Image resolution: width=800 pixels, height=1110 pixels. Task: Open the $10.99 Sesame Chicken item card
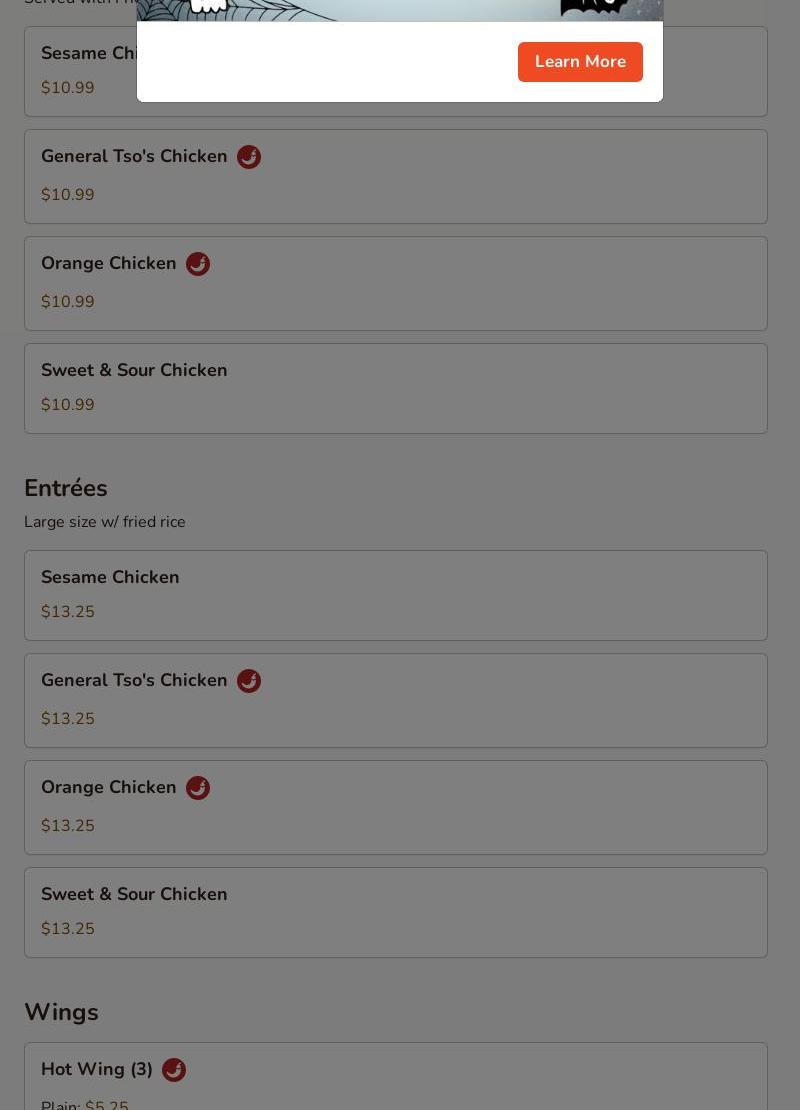point(396,71)
